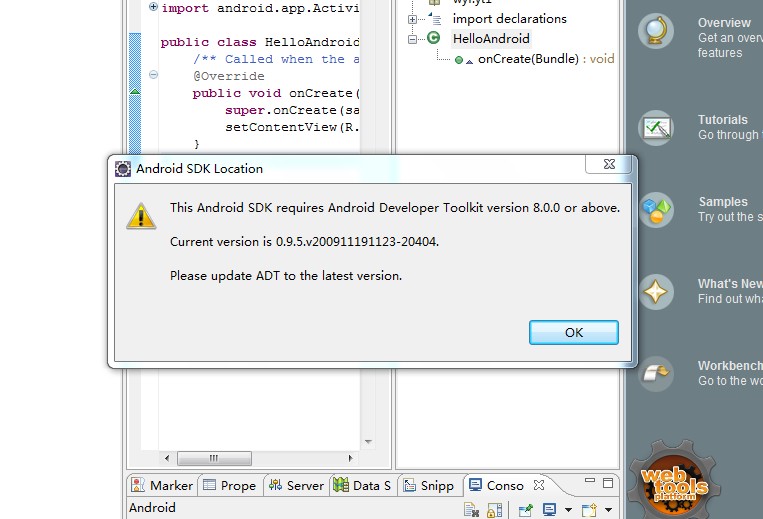Click the onCreate public method green dot icon
Viewport: 763px width, 519px height.
[x=458, y=60]
